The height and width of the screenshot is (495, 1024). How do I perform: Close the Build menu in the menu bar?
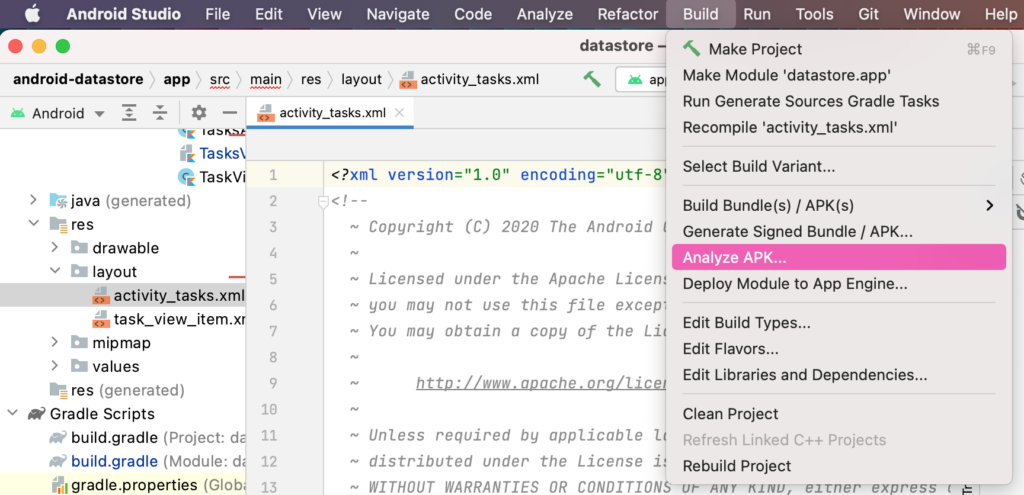click(701, 14)
